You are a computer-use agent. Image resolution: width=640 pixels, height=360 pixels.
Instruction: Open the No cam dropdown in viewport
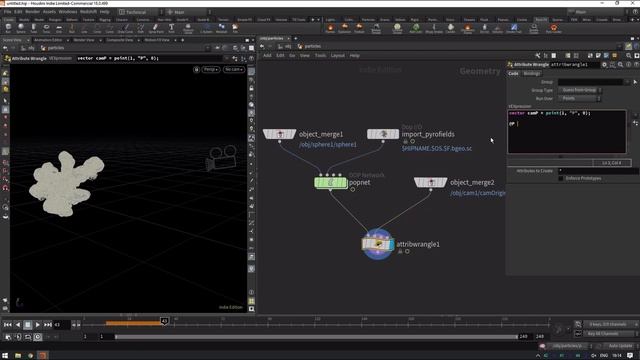[x=234, y=69]
